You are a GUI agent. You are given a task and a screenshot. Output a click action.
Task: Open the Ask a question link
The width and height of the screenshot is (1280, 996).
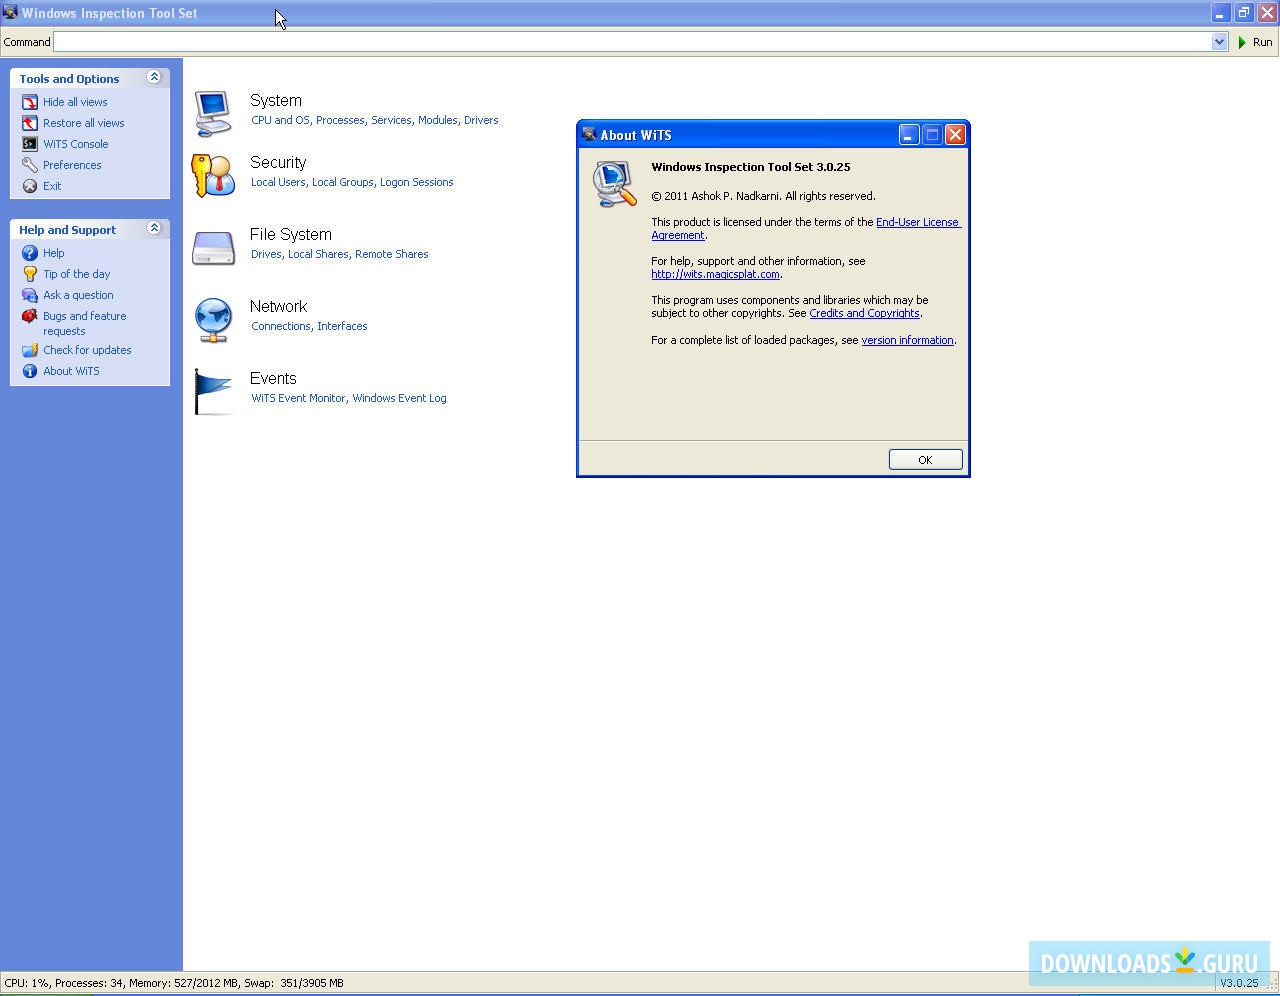(x=78, y=295)
